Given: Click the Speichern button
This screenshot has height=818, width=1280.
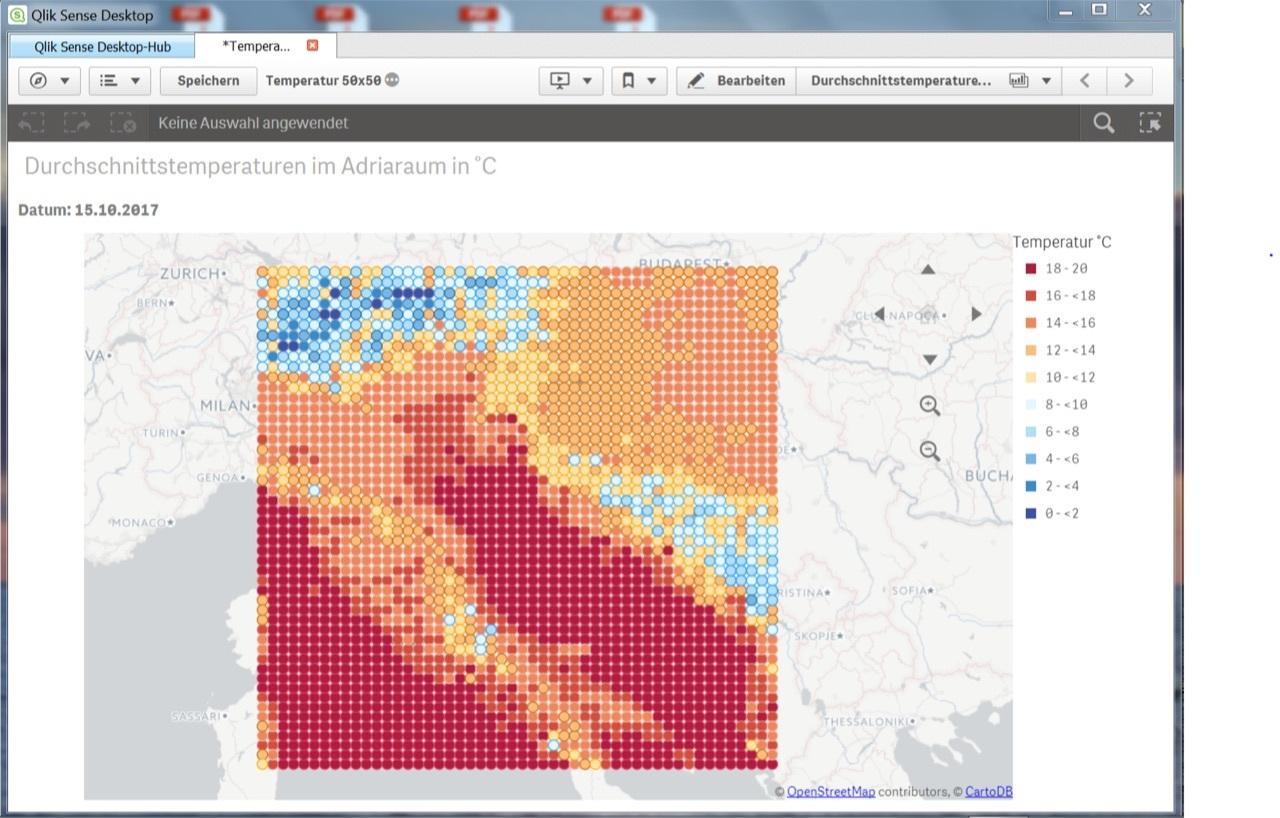Looking at the screenshot, I should (x=208, y=81).
